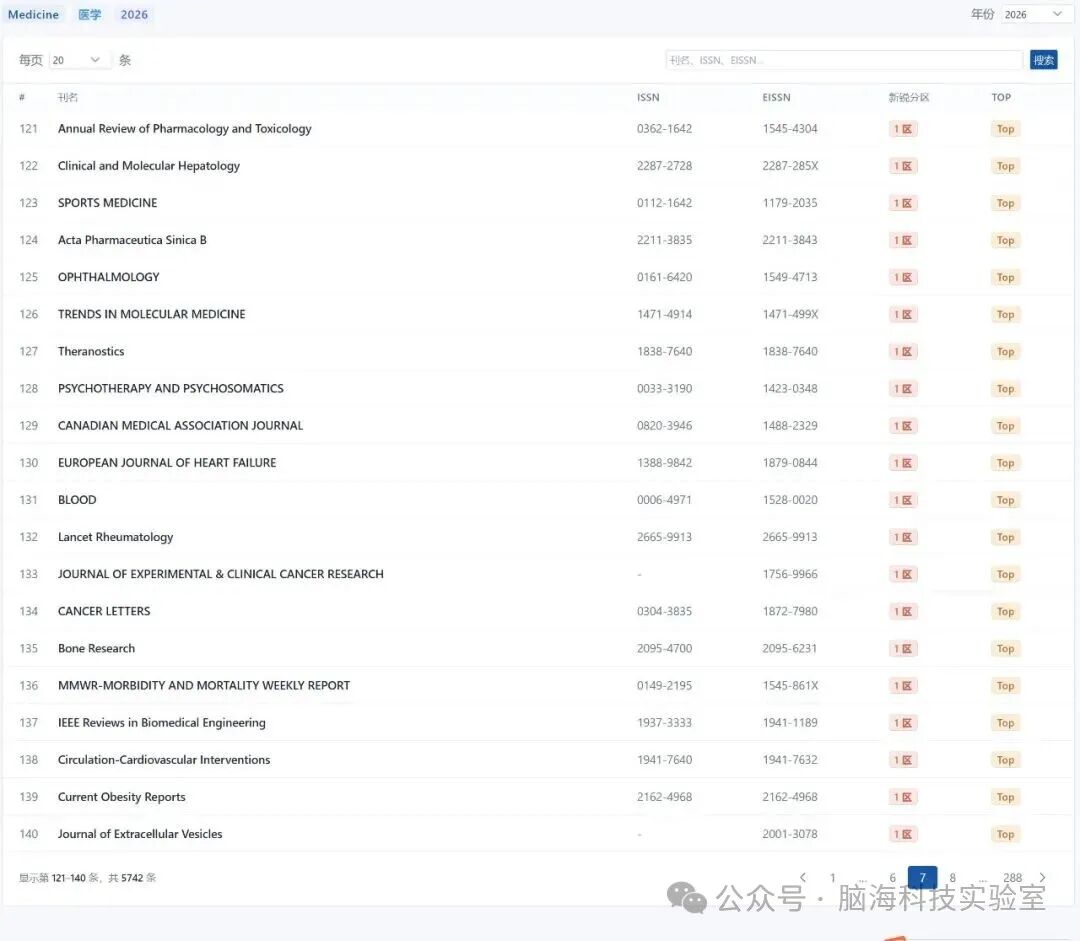Click 1区 badge for CANCER LETTERS

902,611
